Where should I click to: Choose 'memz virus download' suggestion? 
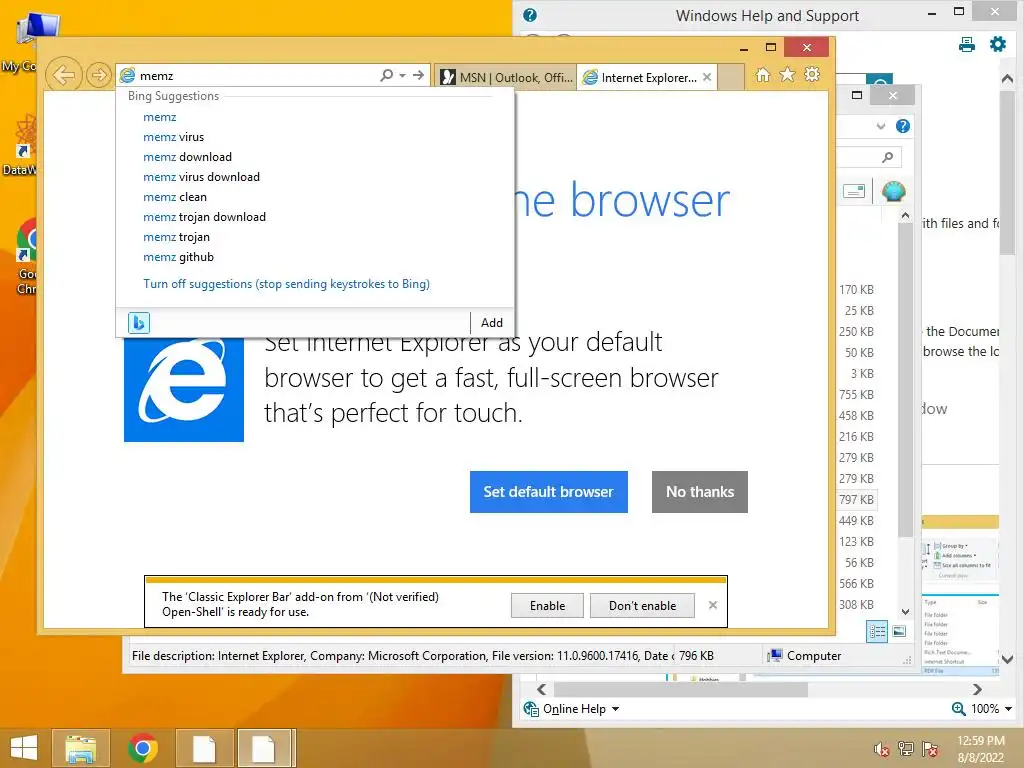pyautogui.click(x=201, y=177)
